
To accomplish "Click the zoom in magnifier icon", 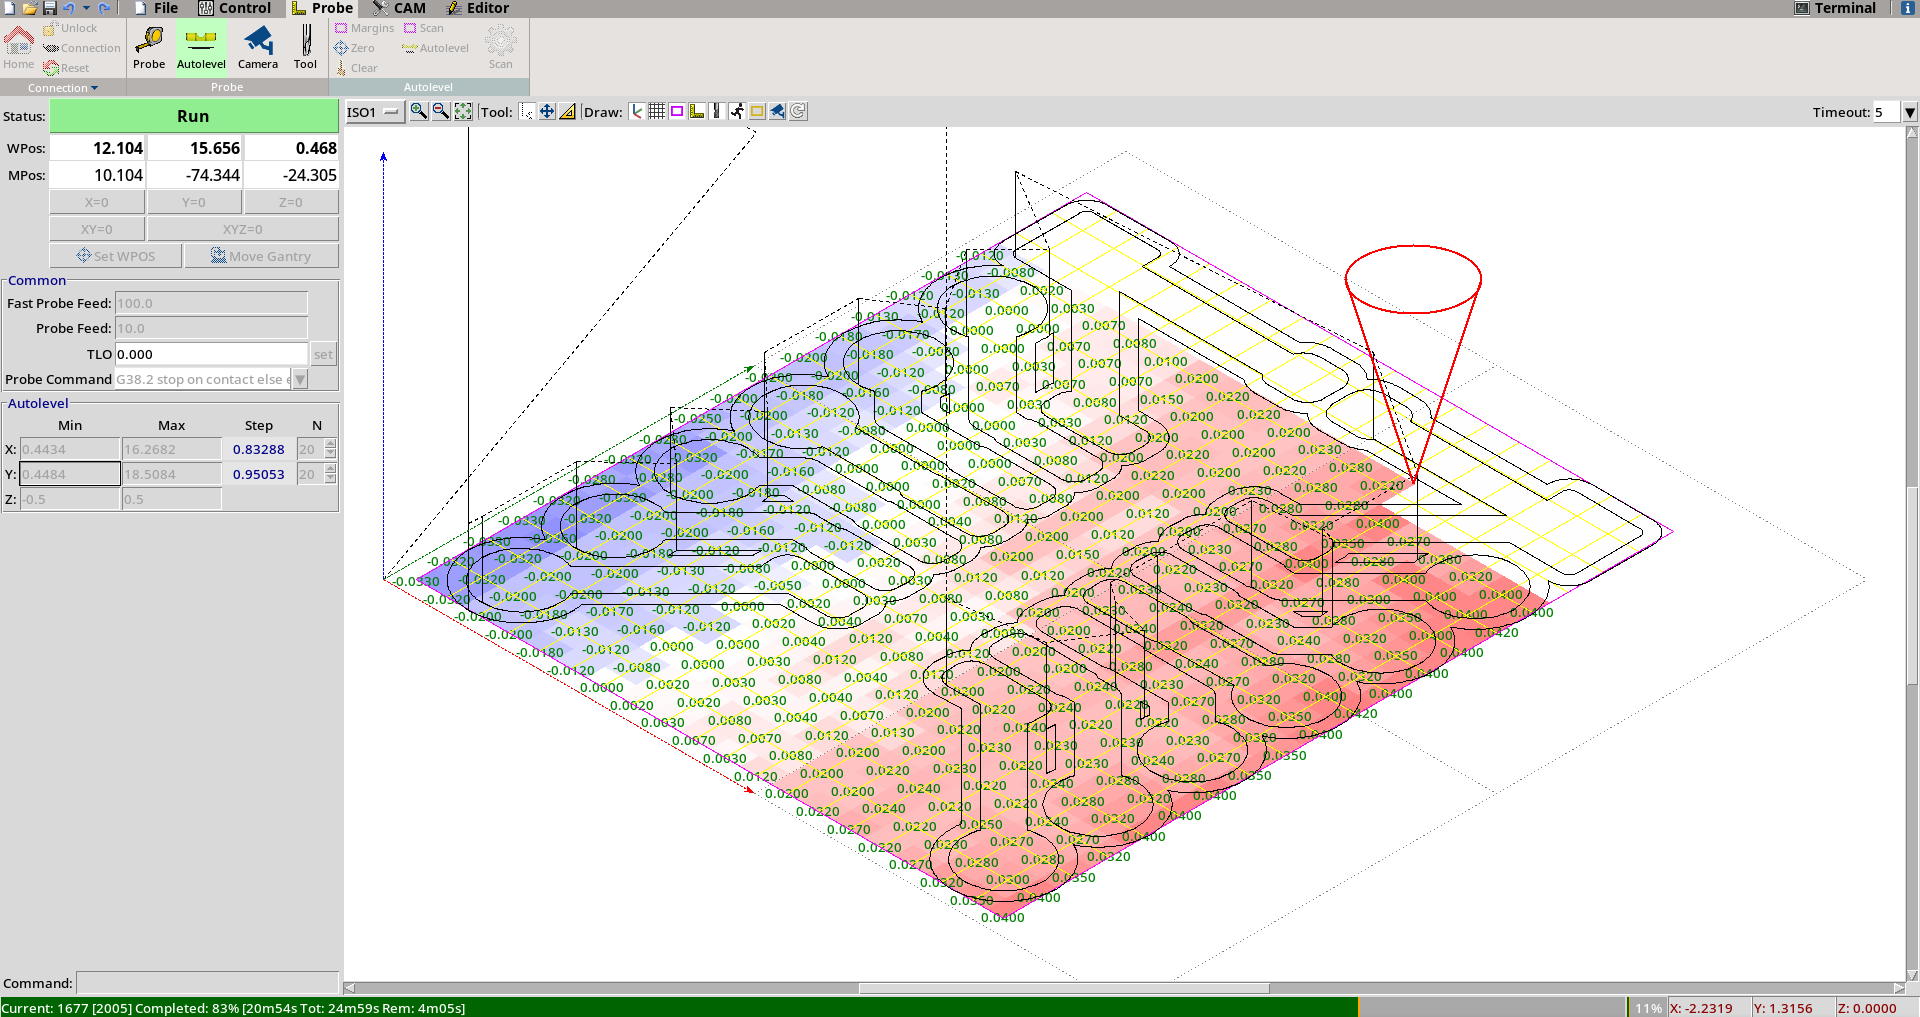I will coord(419,112).
